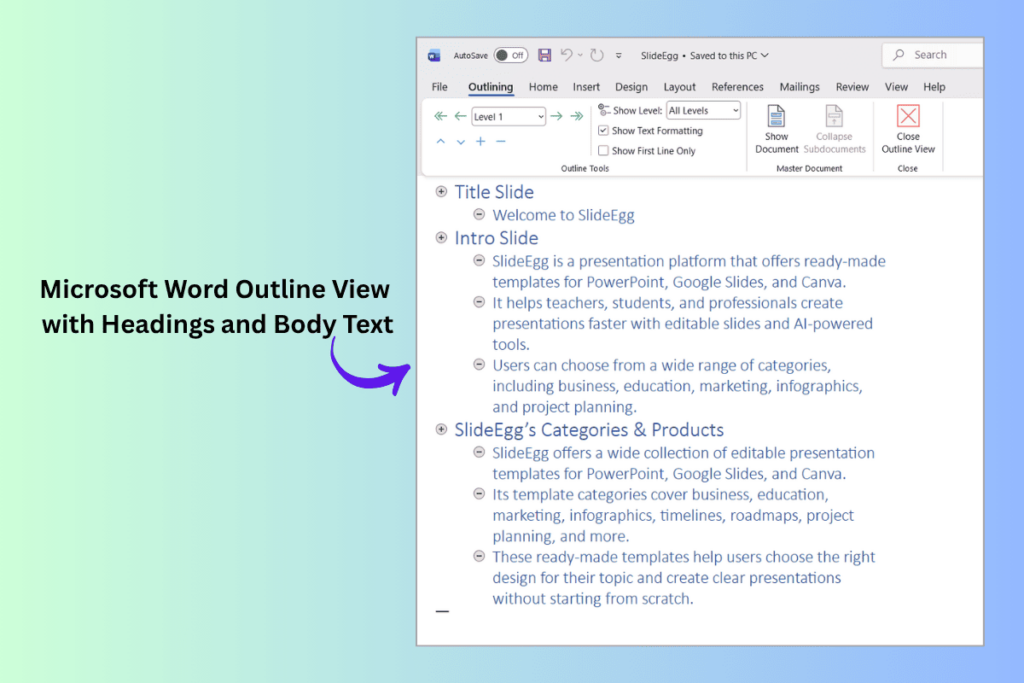Expand the Title Slide heading plus symbol

coord(441,191)
